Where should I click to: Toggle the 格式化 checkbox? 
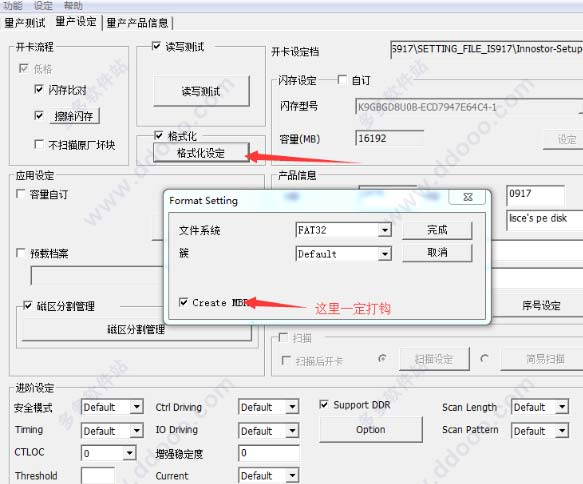[x=159, y=135]
